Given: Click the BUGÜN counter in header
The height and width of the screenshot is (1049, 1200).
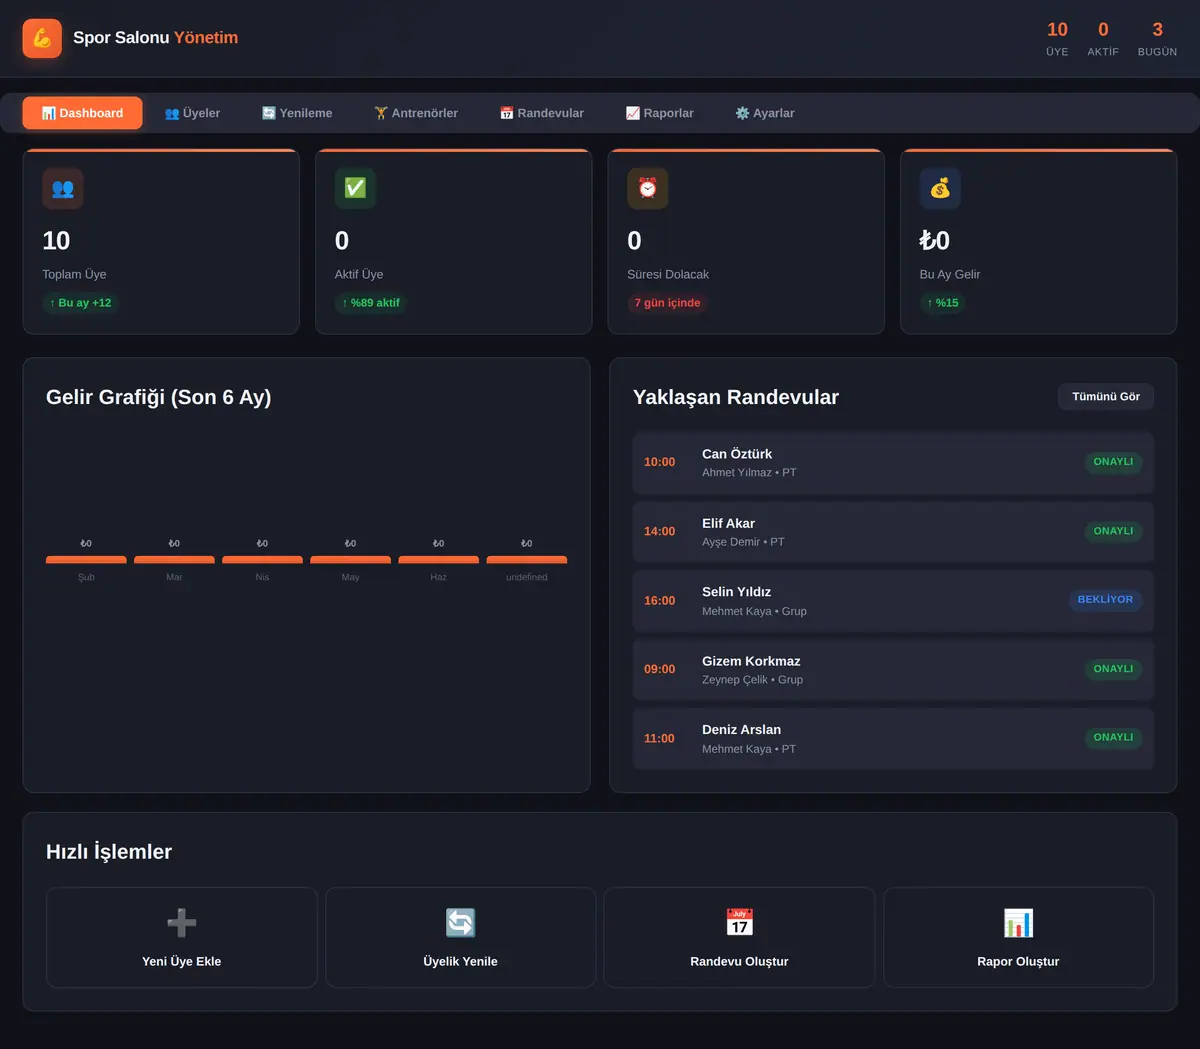Looking at the screenshot, I should [x=1157, y=39].
